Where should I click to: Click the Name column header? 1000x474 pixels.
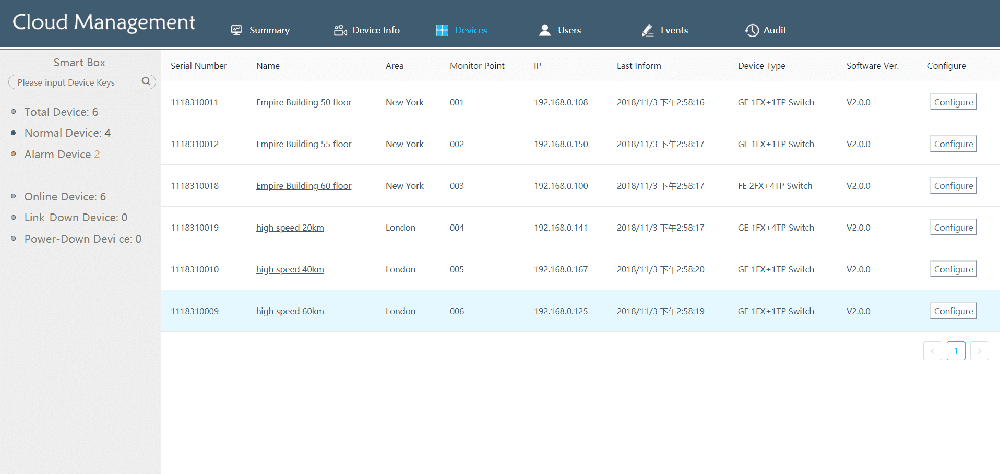point(268,66)
